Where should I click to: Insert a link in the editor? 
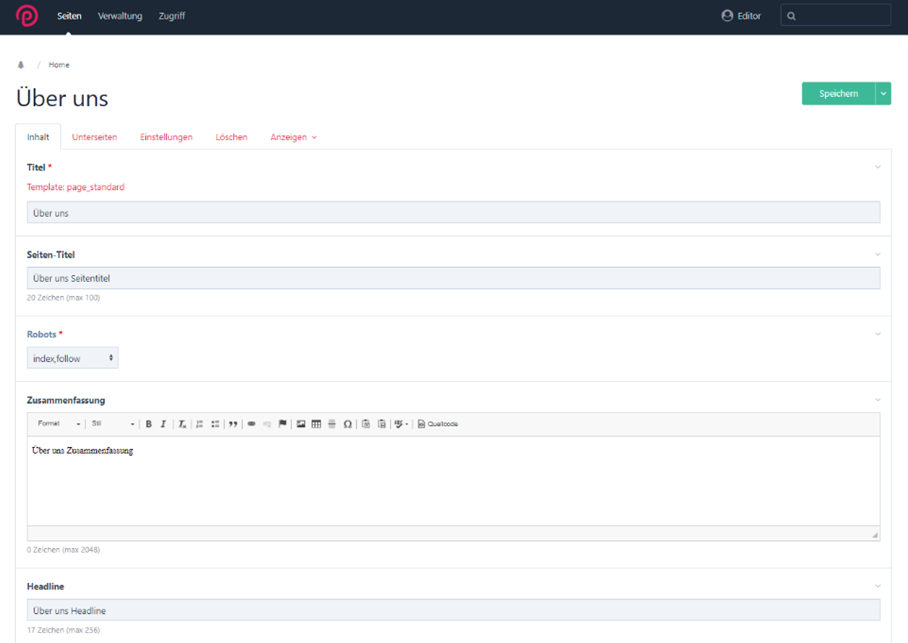(x=252, y=424)
